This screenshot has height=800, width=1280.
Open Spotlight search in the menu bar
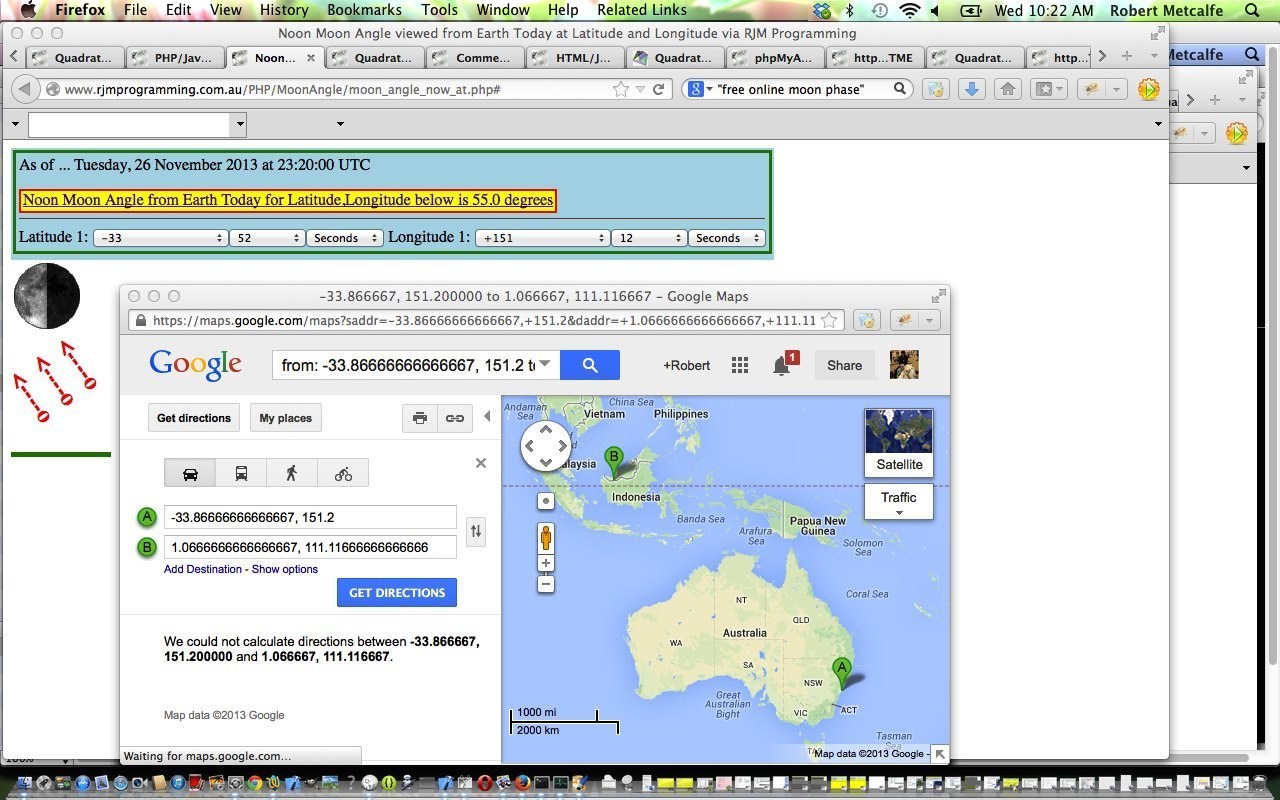(1253, 11)
